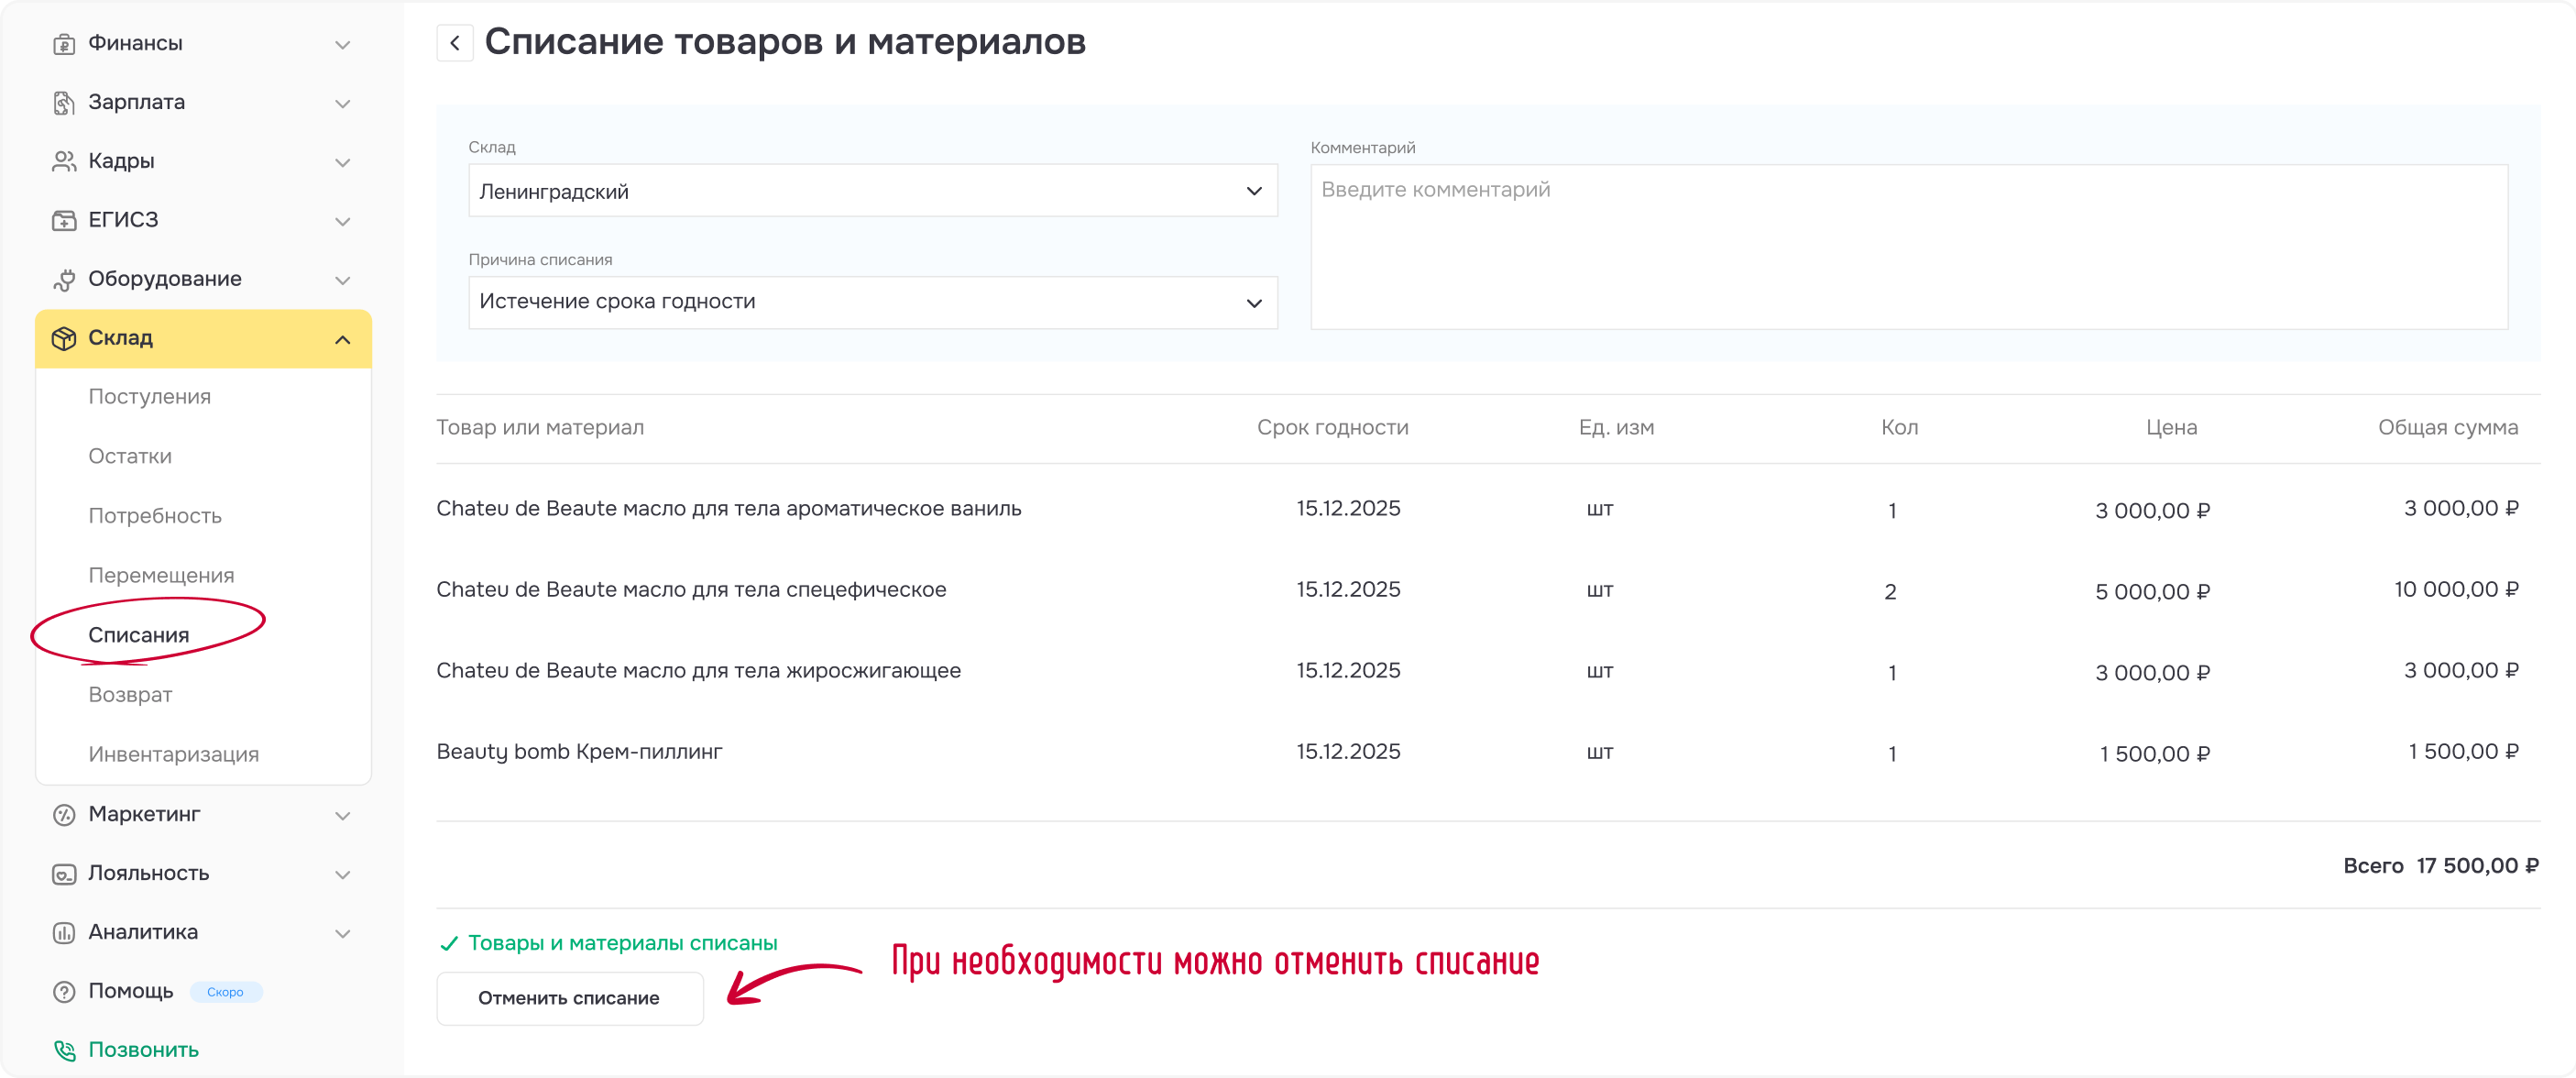Click the ЕГИСЗ medical case icon

click(64, 221)
